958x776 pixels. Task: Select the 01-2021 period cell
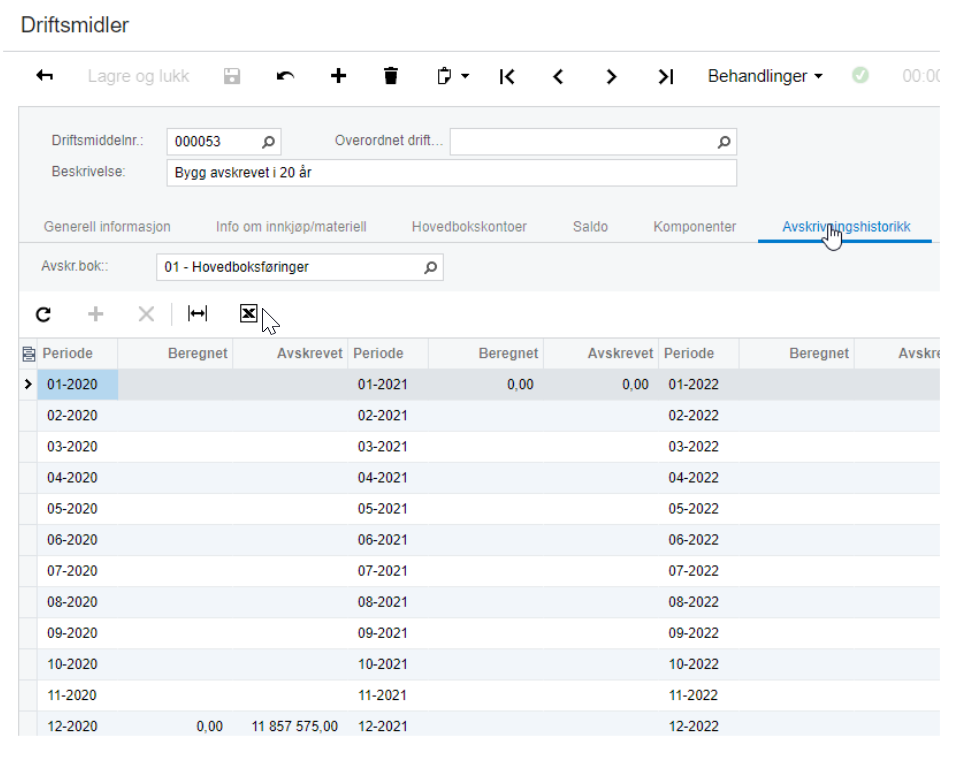click(x=388, y=384)
